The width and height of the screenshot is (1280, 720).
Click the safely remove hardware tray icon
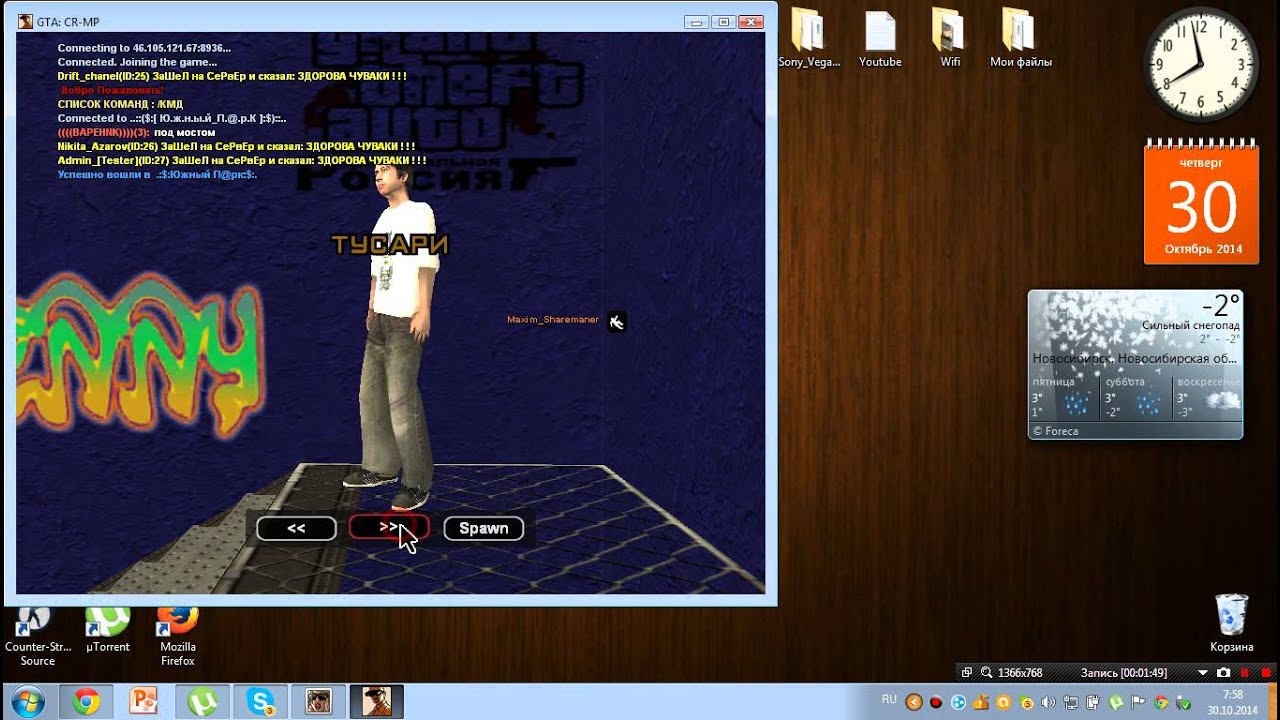point(1183,702)
